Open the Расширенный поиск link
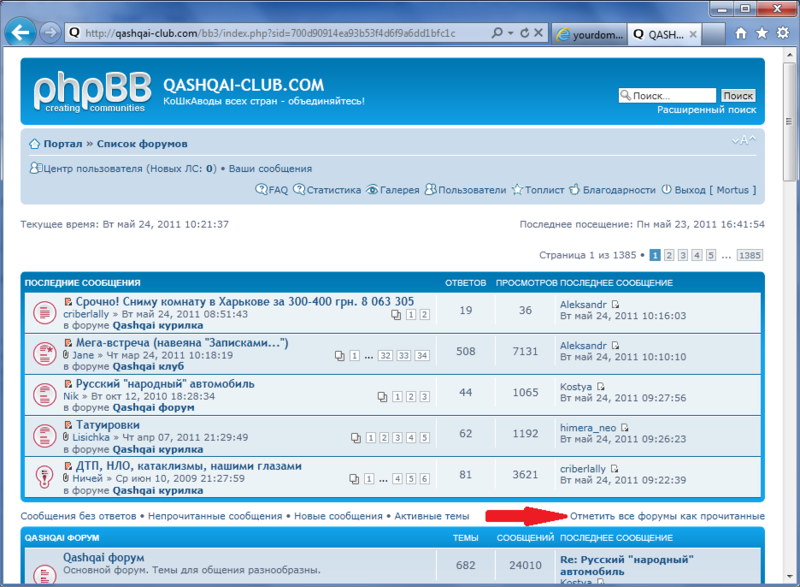 tap(706, 110)
